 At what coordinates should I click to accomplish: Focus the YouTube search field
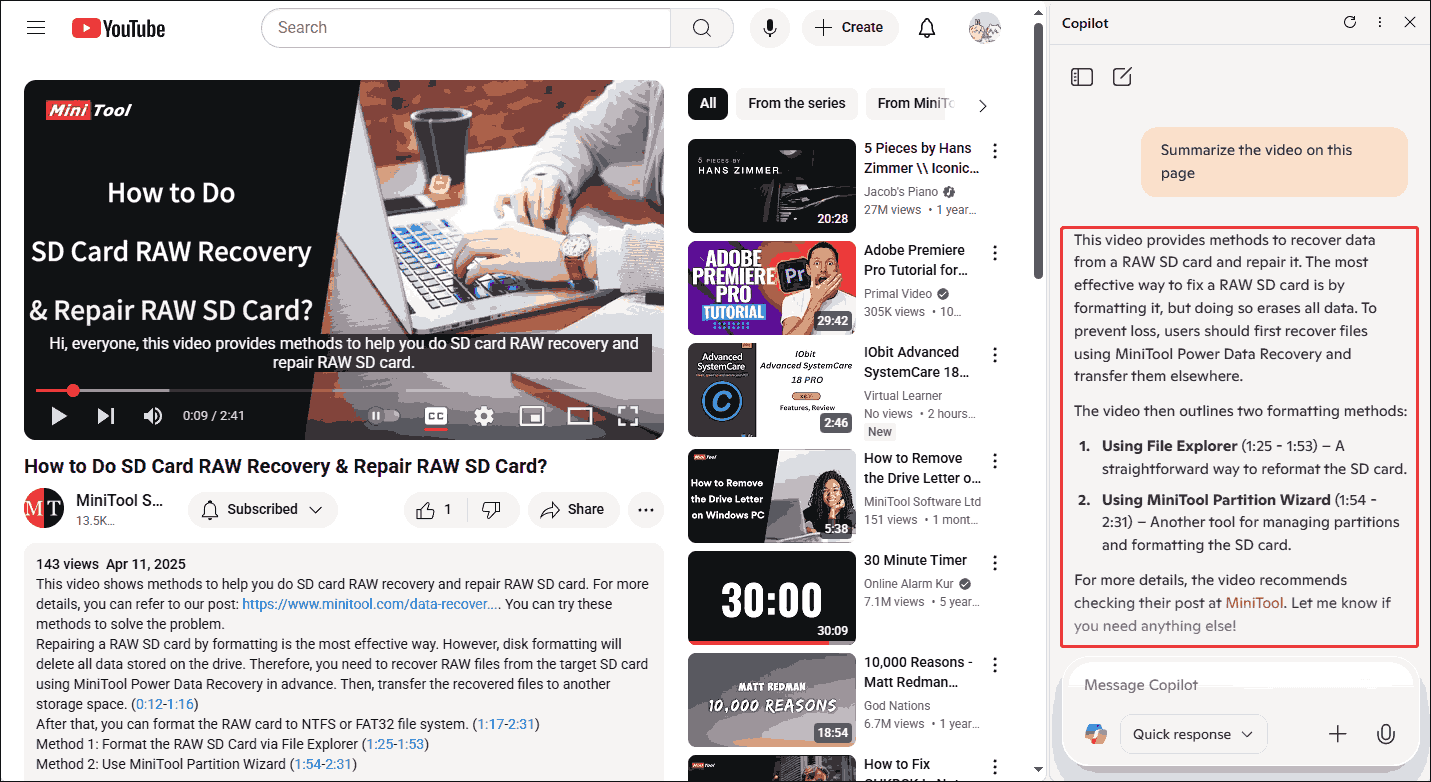coord(466,28)
